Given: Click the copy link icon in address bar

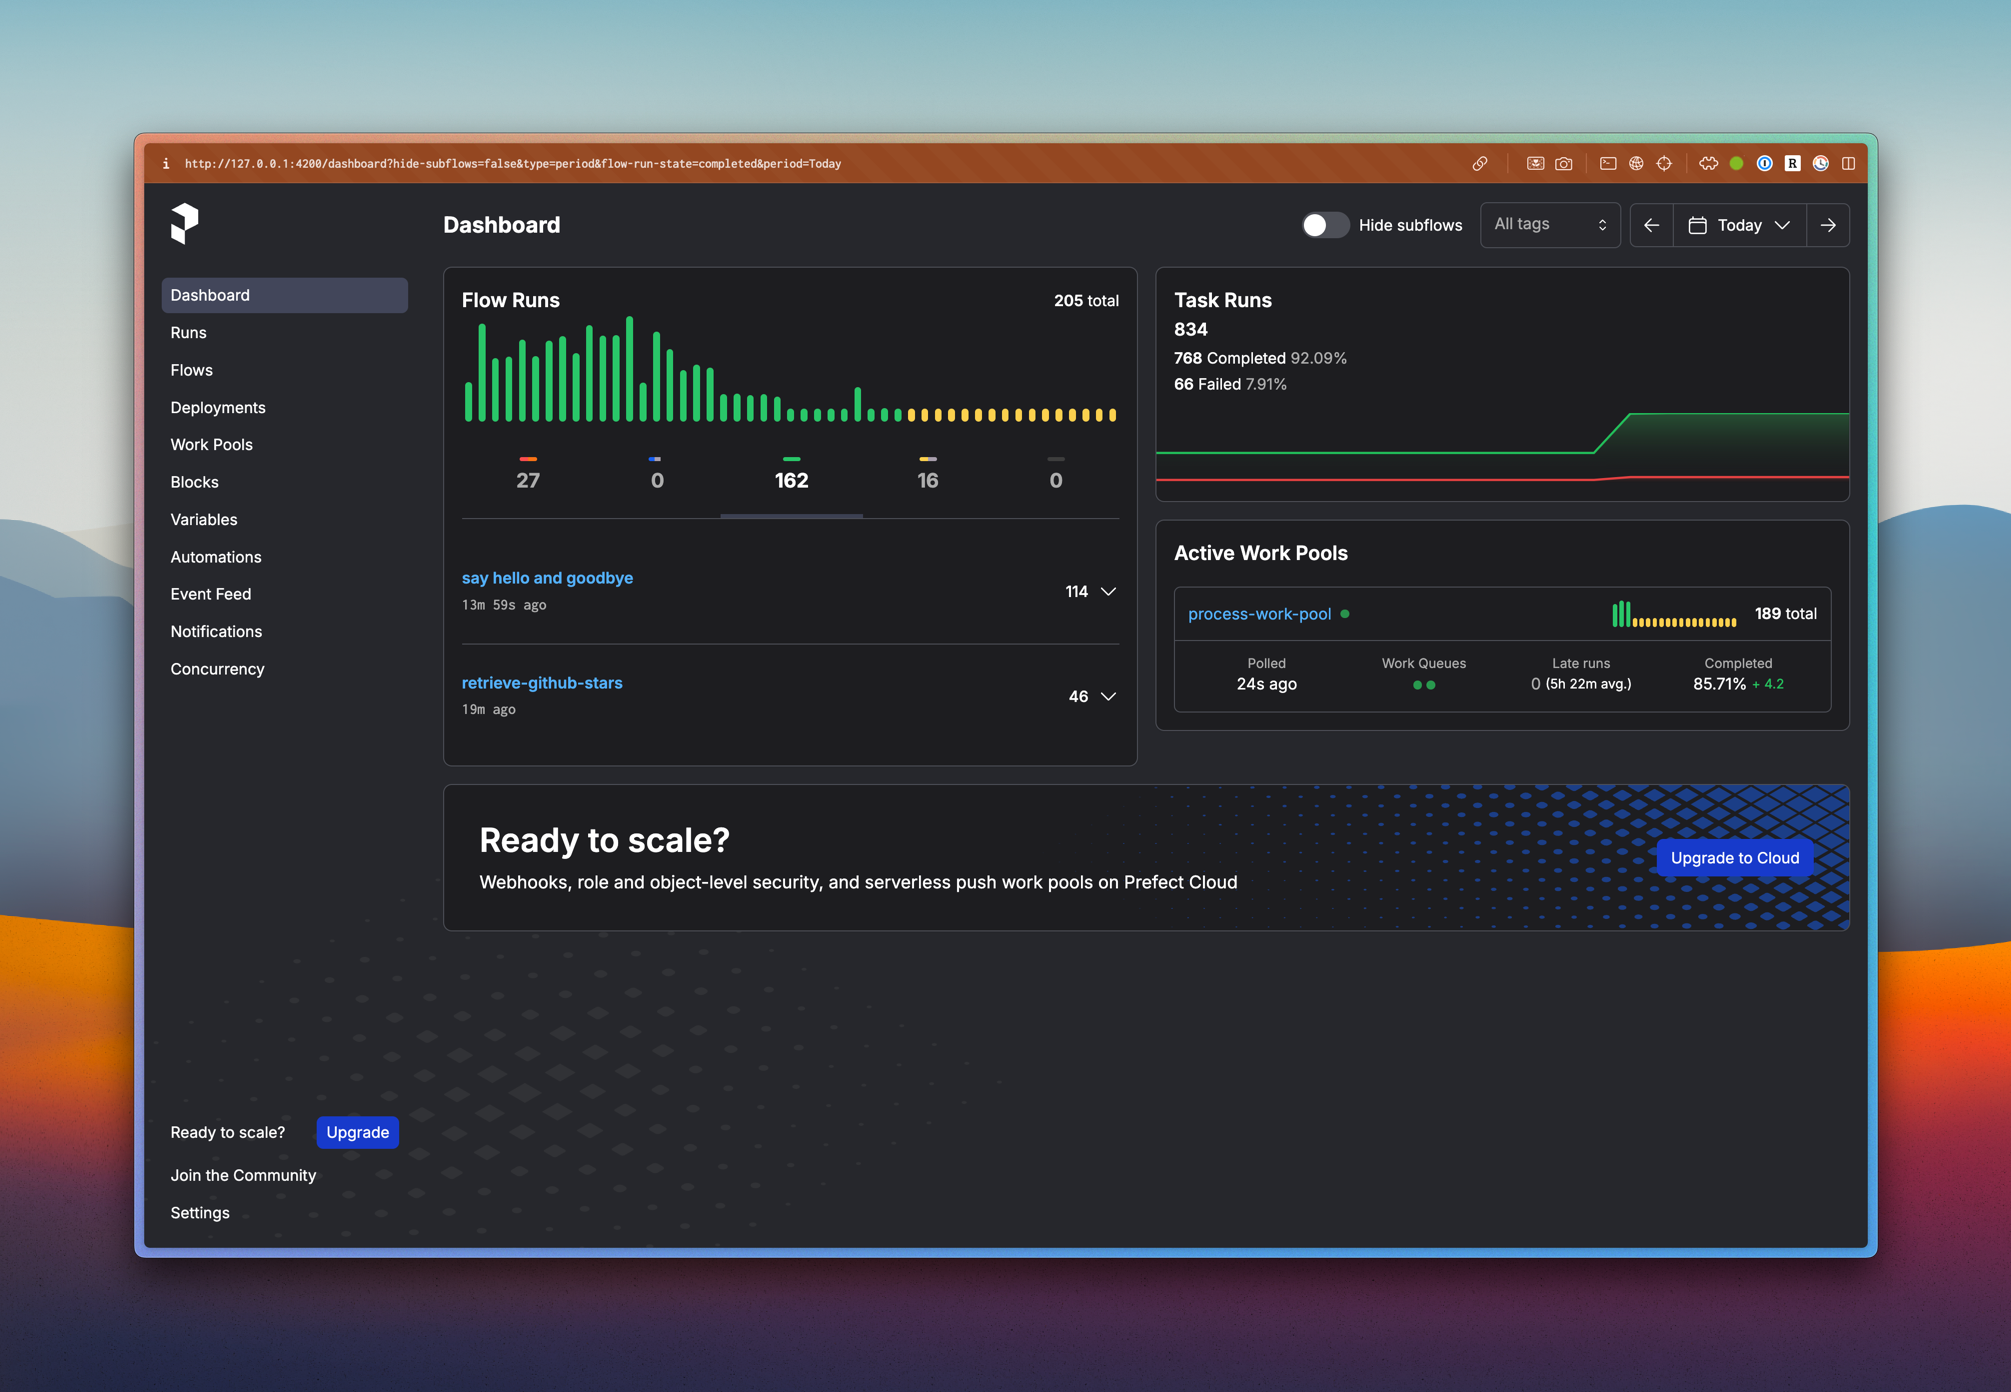Looking at the screenshot, I should (1480, 164).
